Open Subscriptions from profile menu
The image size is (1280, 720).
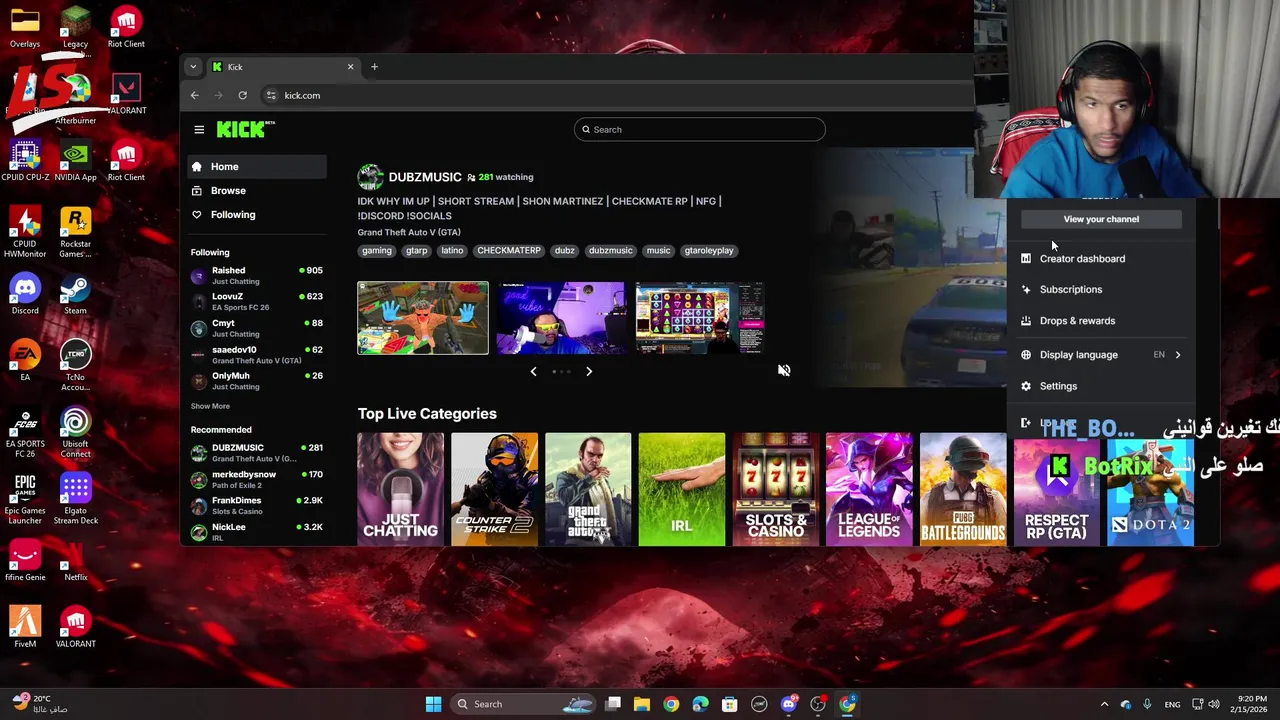1071,290
